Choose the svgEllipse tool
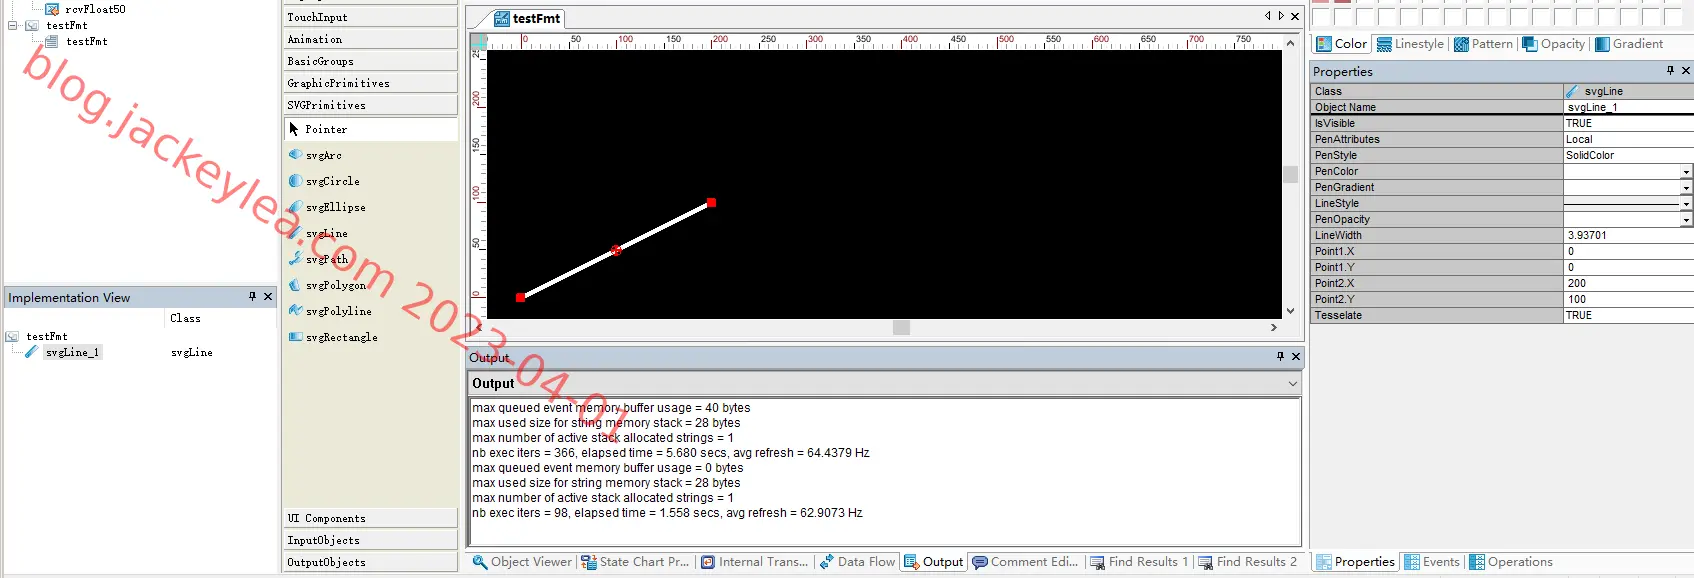The image size is (1694, 578). pos(335,207)
